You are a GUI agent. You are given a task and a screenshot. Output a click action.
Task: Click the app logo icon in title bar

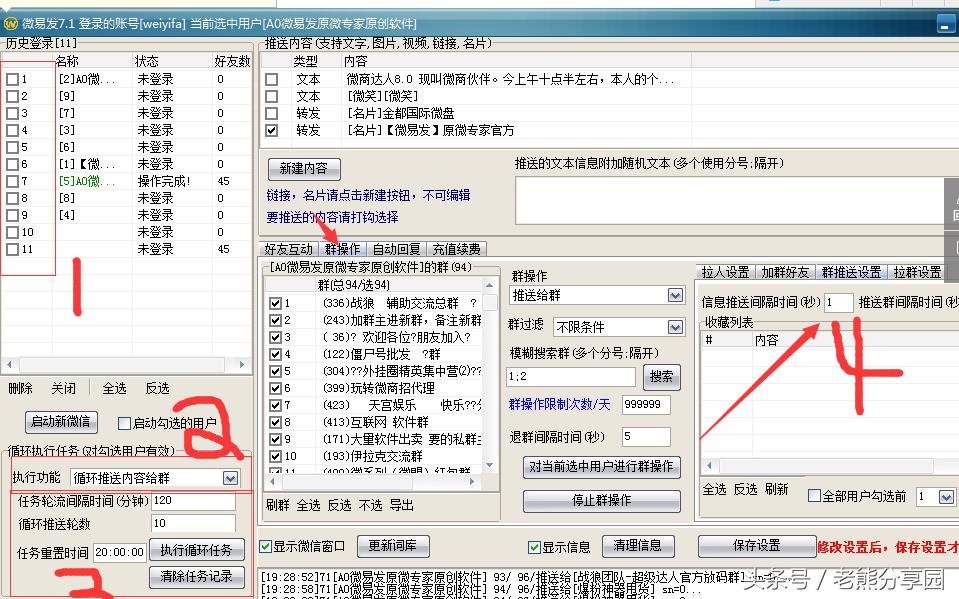pyautogui.click(x=10, y=24)
